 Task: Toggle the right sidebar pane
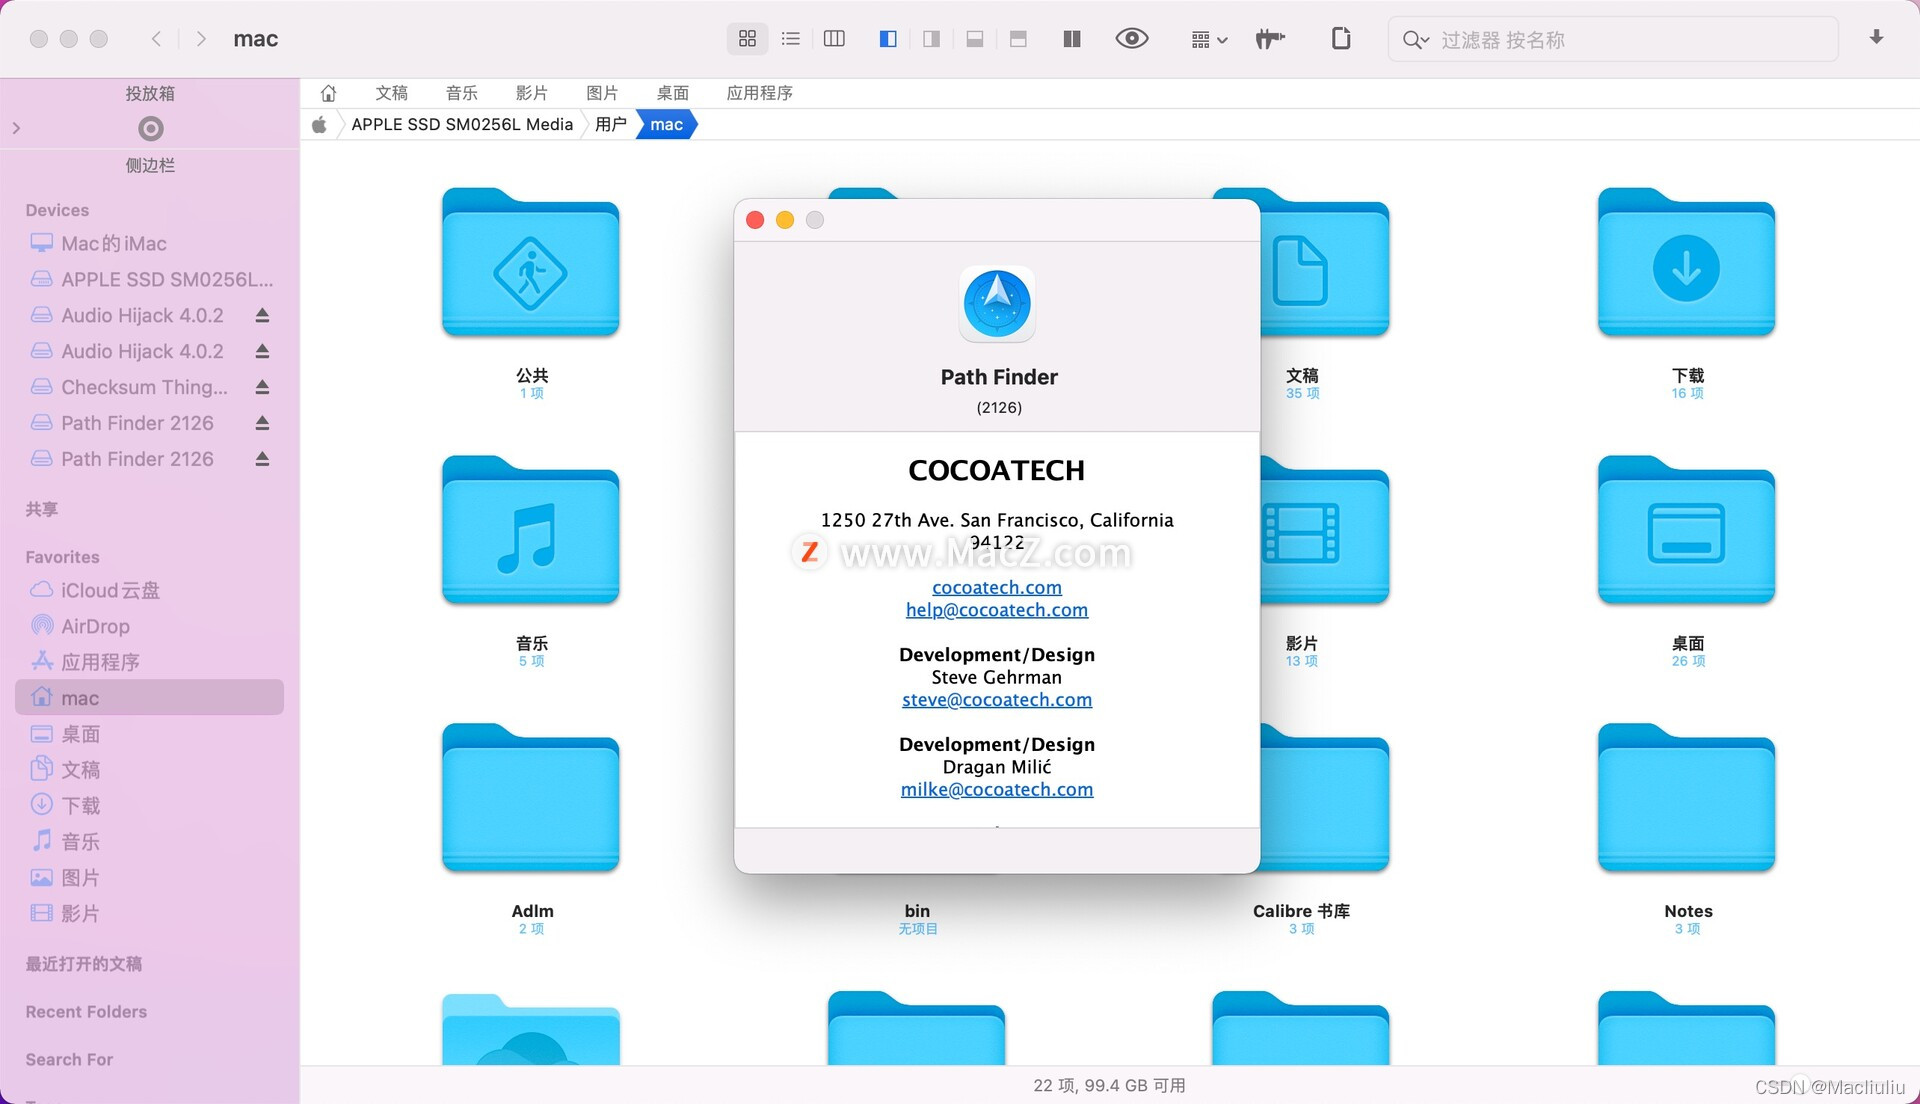[x=931, y=39]
